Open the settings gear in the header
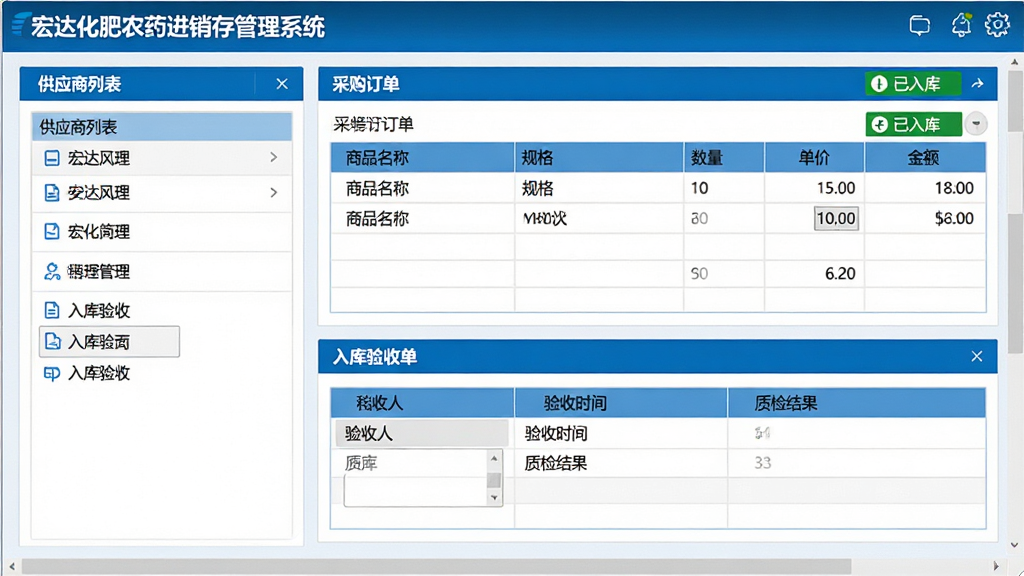1024x576 pixels. coord(997,25)
